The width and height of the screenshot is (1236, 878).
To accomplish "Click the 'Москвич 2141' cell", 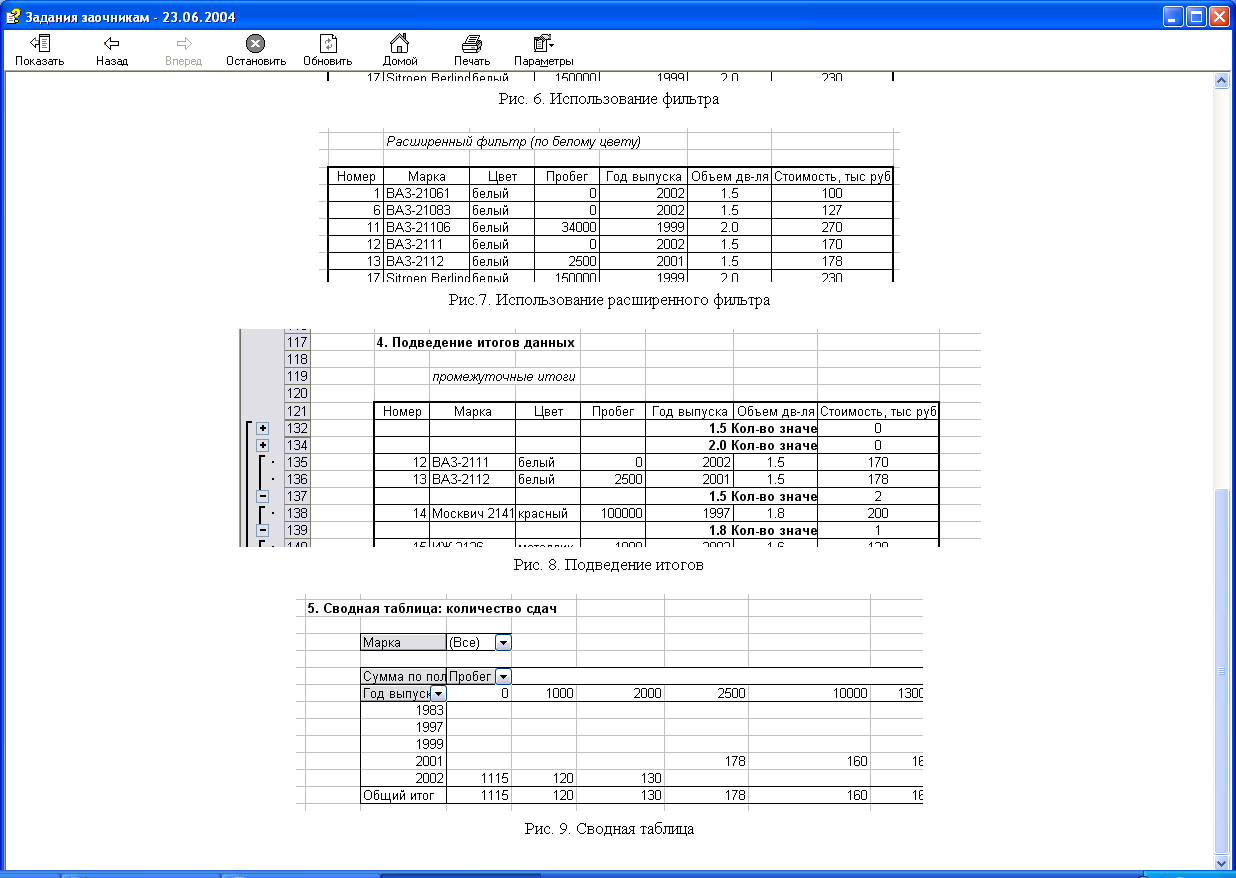I will [472, 513].
